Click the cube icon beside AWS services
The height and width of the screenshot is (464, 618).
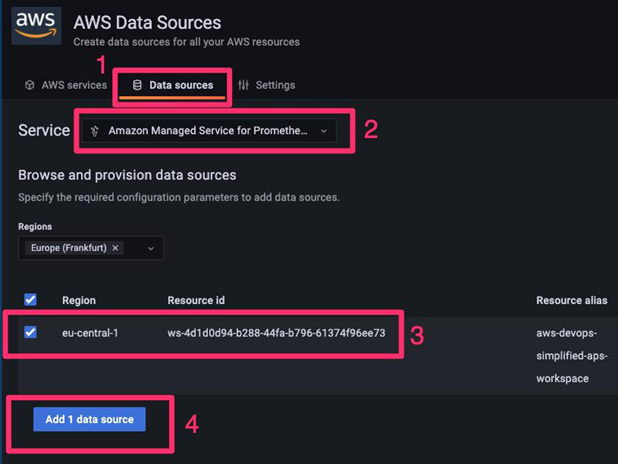pyautogui.click(x=30, y=85)
